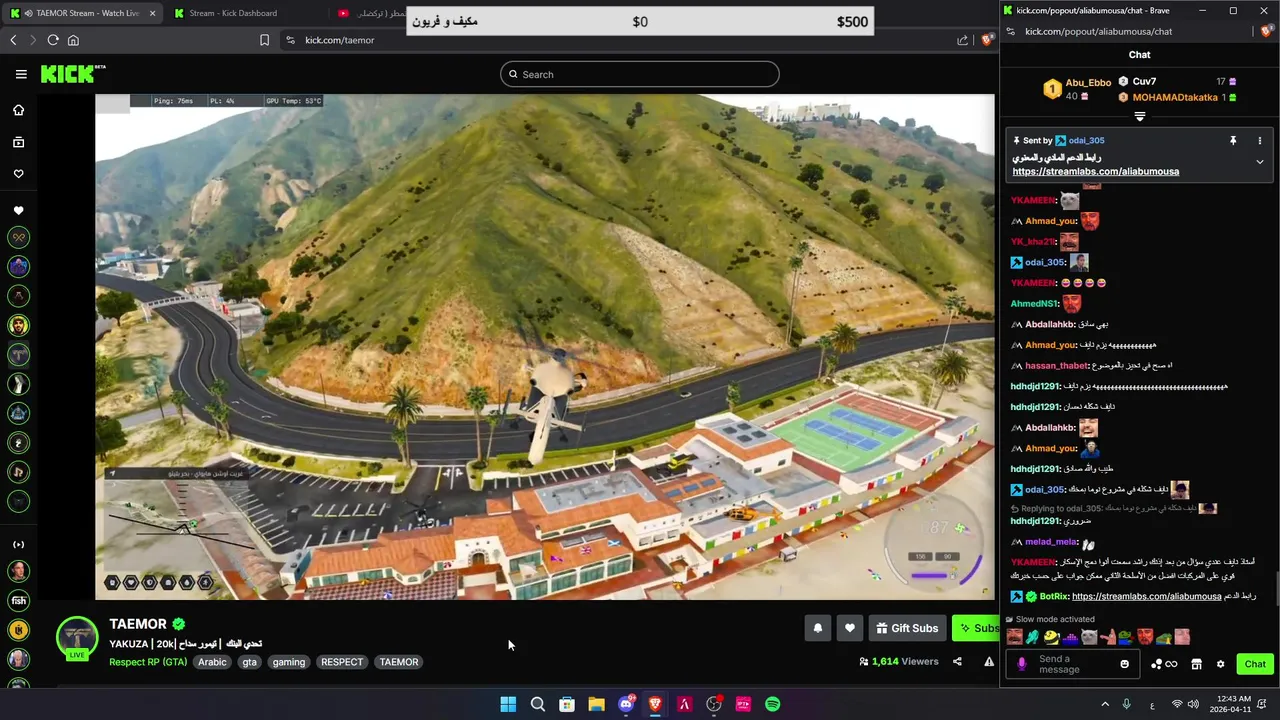Click Cuv7 in chat leaderboard
This screenshot has height=720, width=1280.
click(x=1144, y=81)
